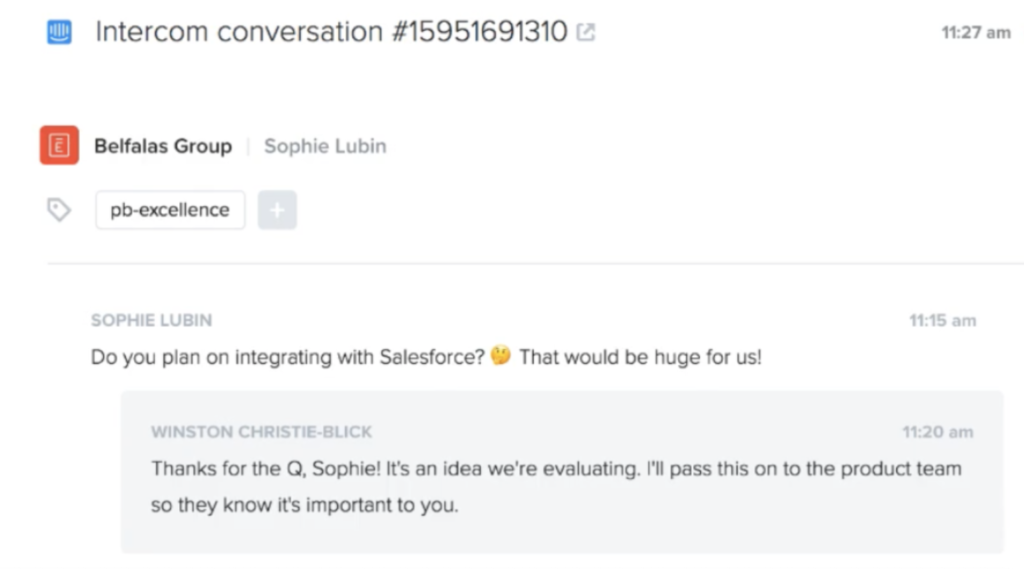Click WINSTON CHRISTIE-BLICK reply author label

[x=261, y=432]
